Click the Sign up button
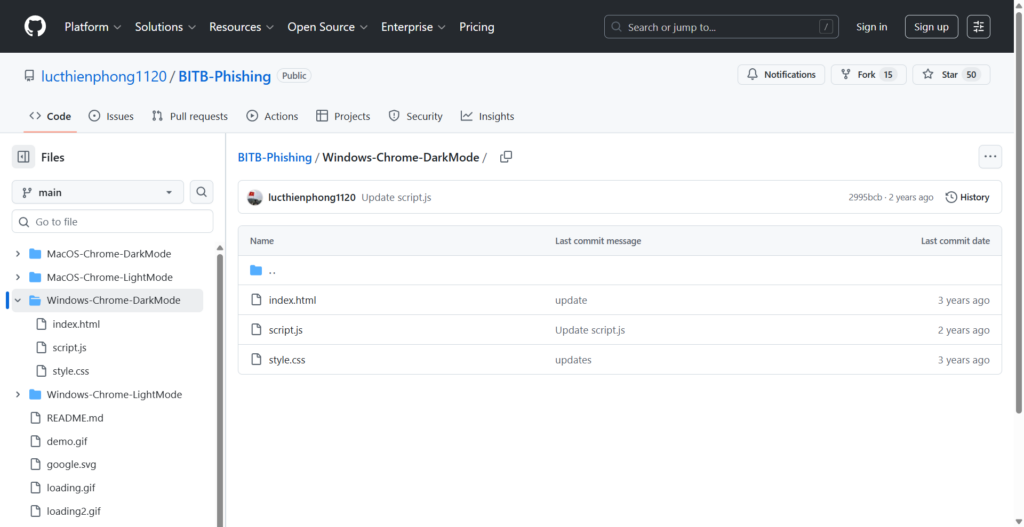 coord(931,27)
